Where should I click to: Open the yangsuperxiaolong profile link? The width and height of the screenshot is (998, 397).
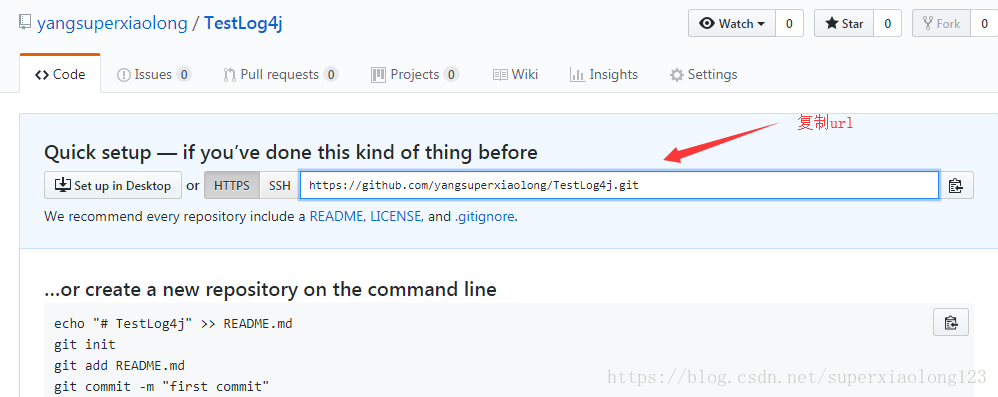(113, 24)
